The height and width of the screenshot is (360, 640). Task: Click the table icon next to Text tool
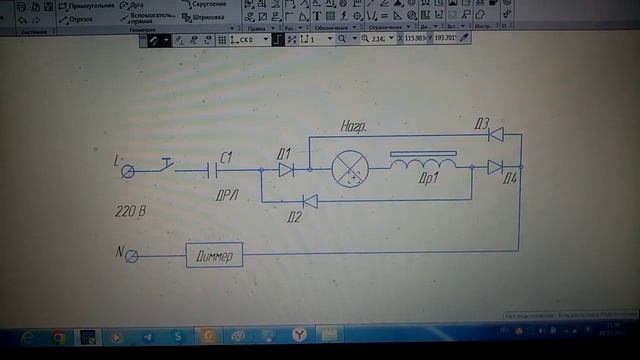coord(330,16)
